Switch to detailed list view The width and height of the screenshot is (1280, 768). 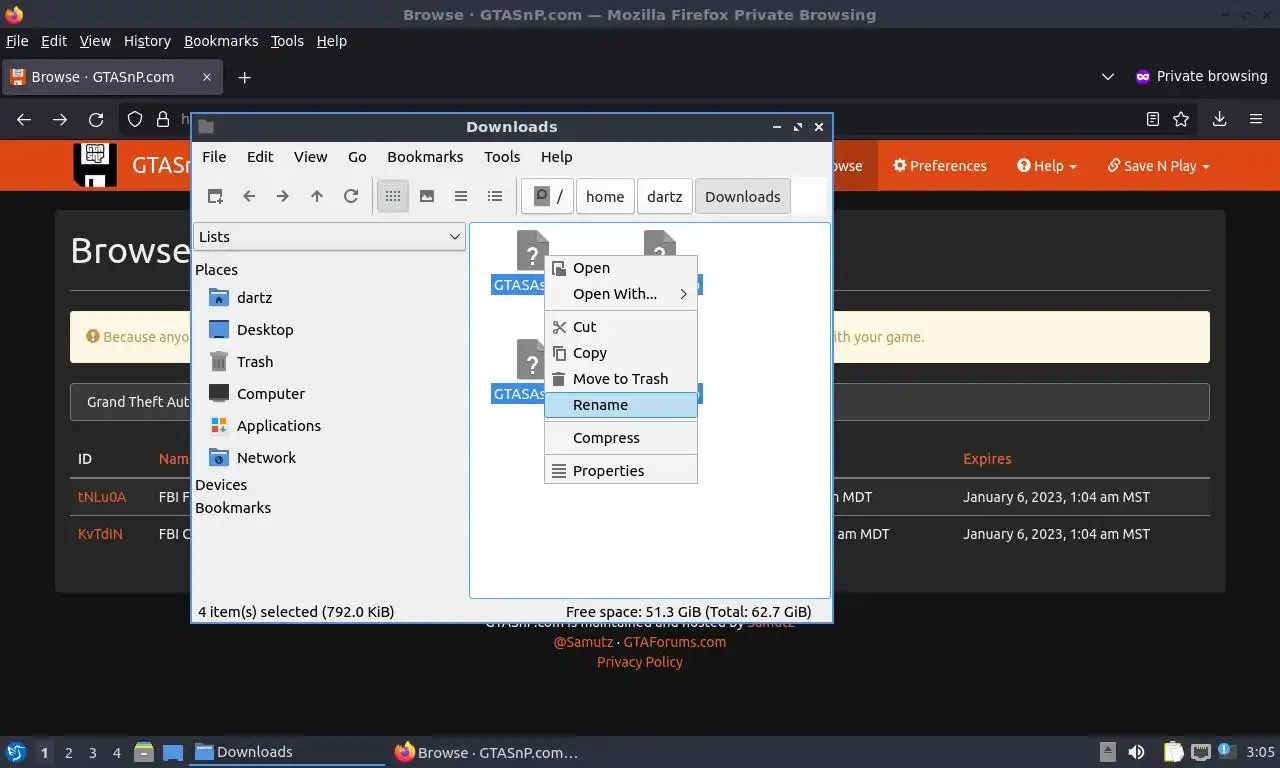[495, 196]
